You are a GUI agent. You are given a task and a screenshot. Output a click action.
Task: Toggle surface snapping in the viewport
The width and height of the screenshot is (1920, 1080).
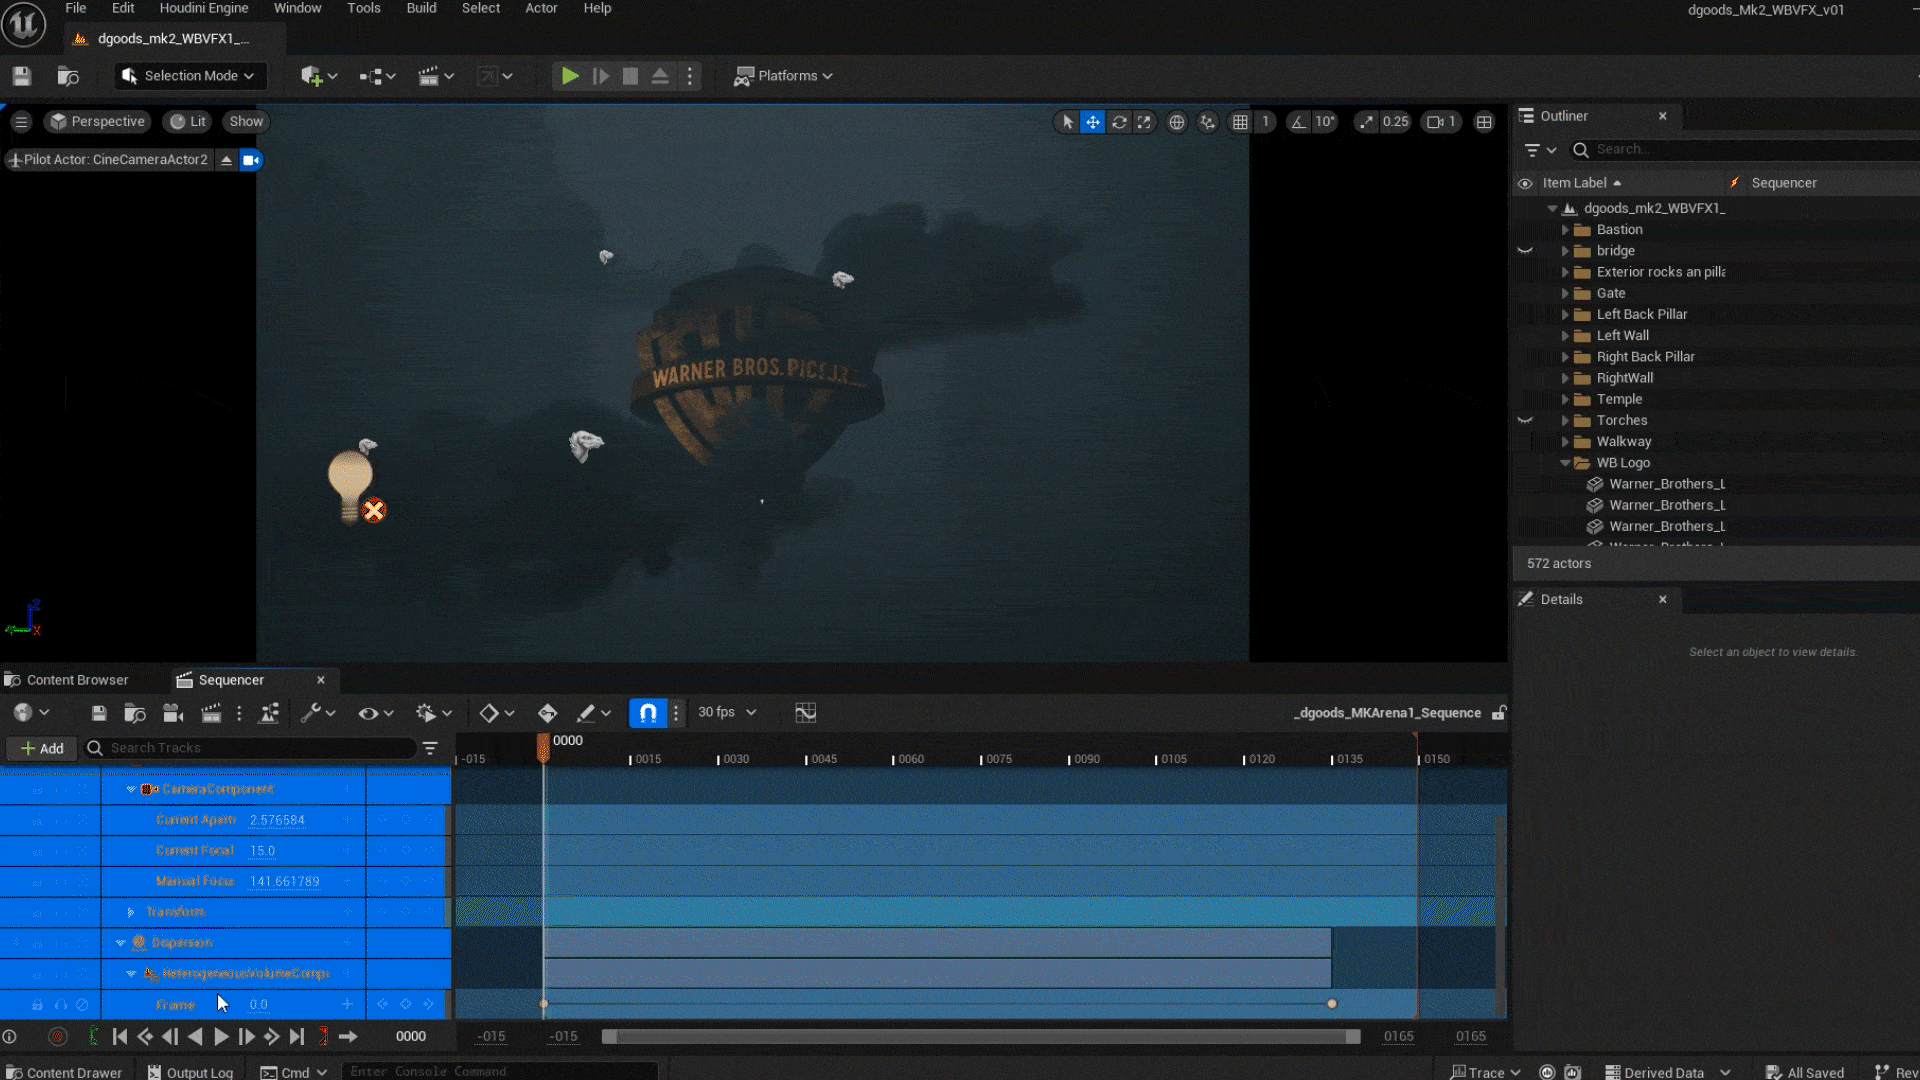(1208, 122)
